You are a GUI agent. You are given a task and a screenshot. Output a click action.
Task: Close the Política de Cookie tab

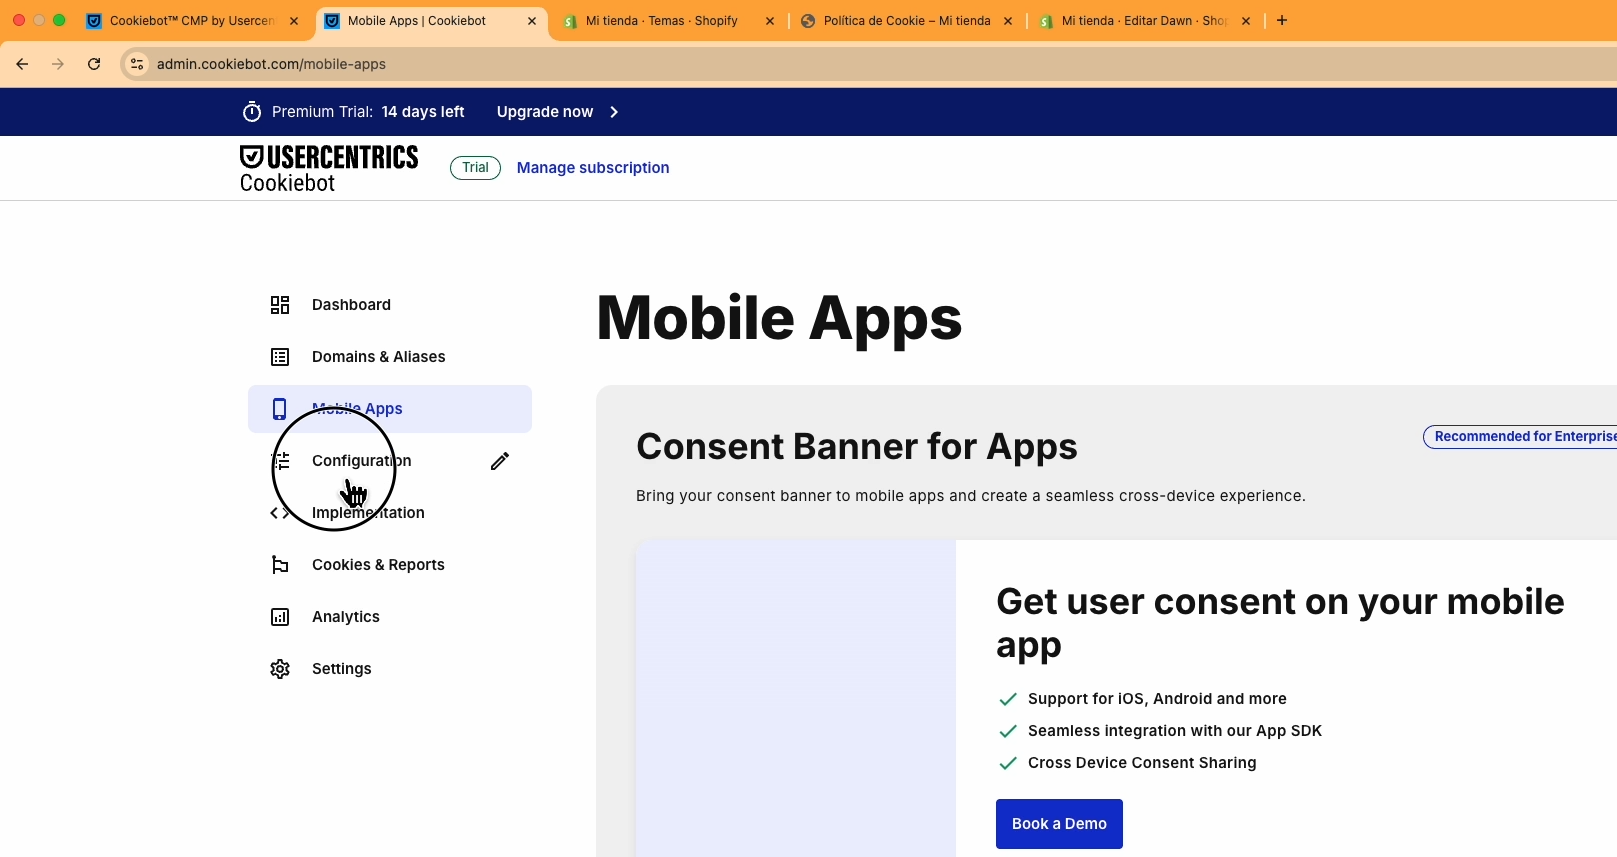point(1008,21)
